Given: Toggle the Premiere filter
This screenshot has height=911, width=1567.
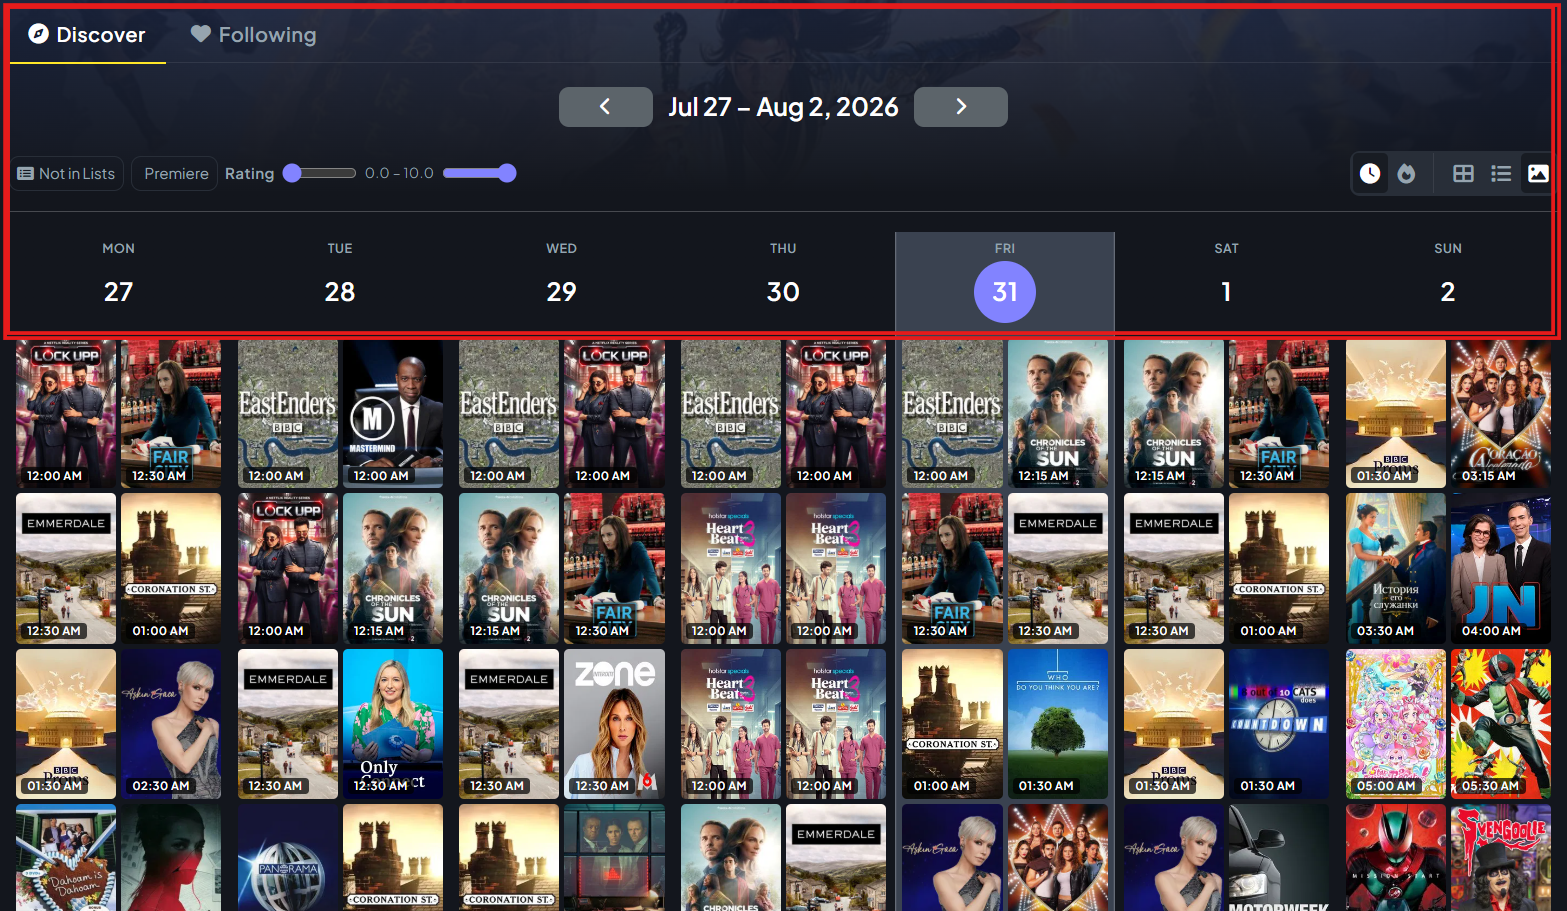Looking at the screenshot, I should click(x=175, y=174).
